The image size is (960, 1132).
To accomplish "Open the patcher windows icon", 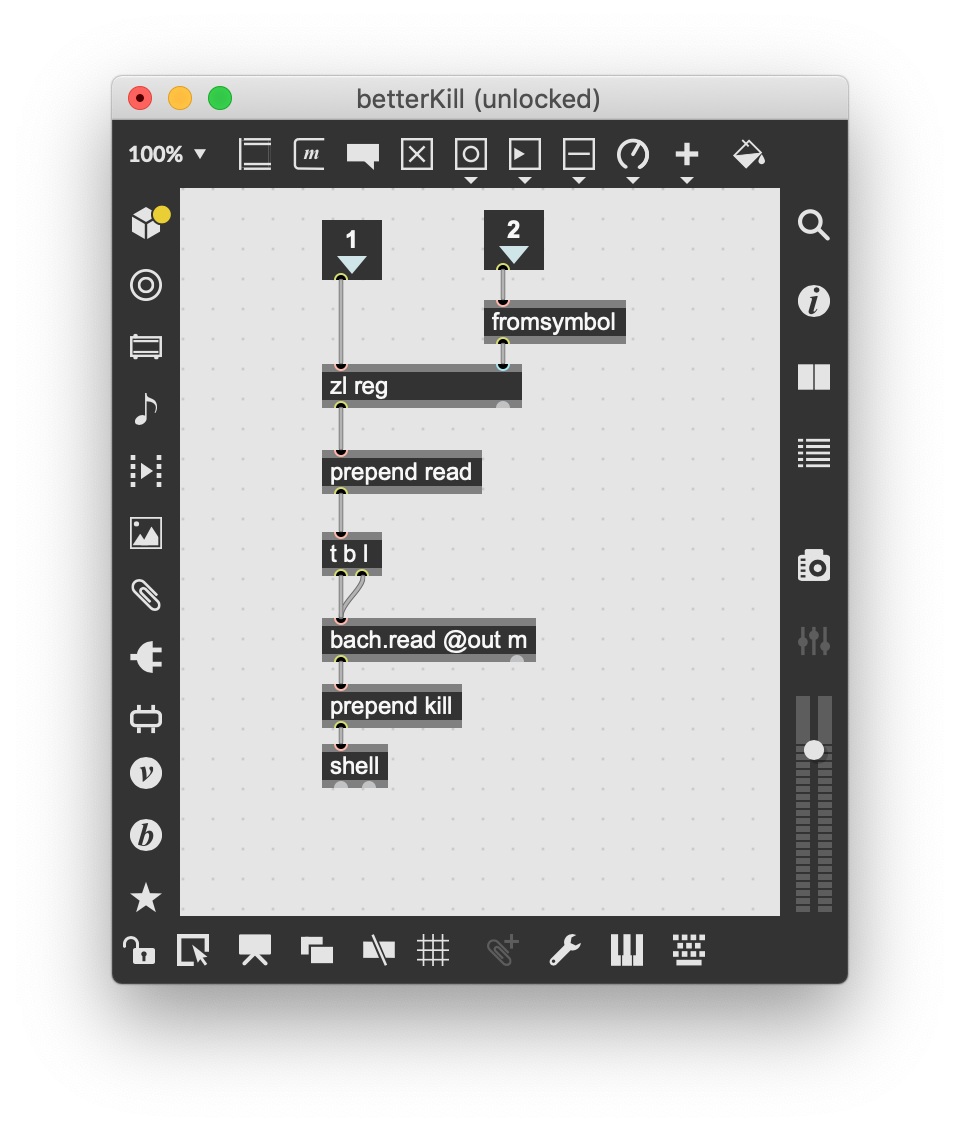I will coord(317,950).
